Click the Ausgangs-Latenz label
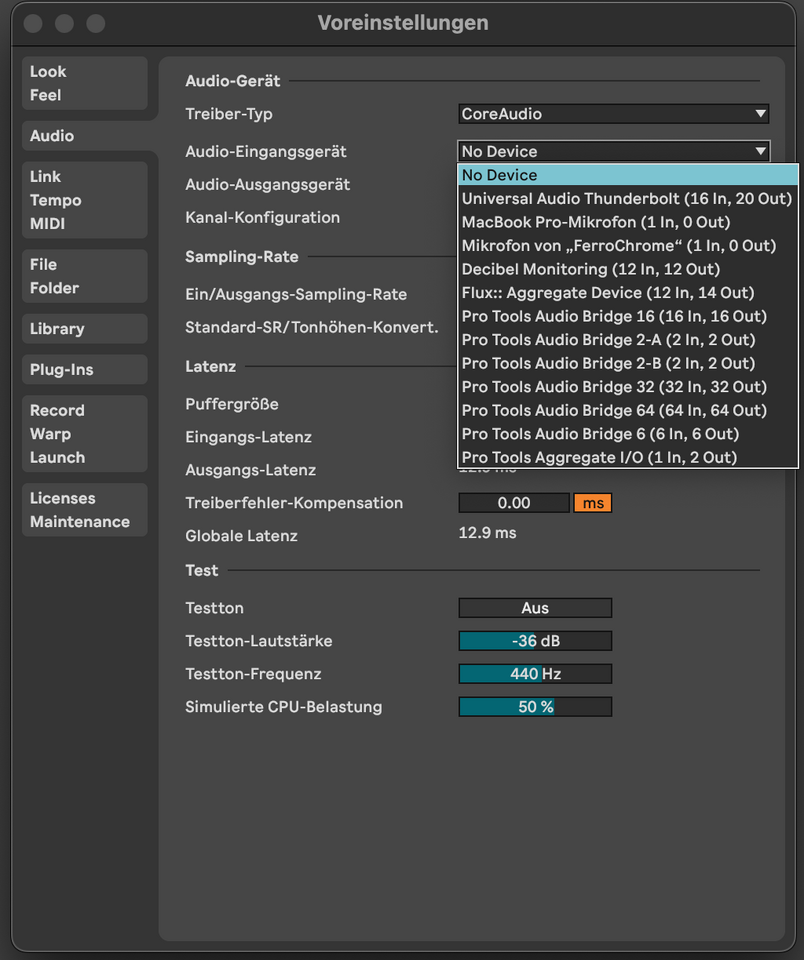This screenshot has height=960, width=804. [x=250, y=470]
